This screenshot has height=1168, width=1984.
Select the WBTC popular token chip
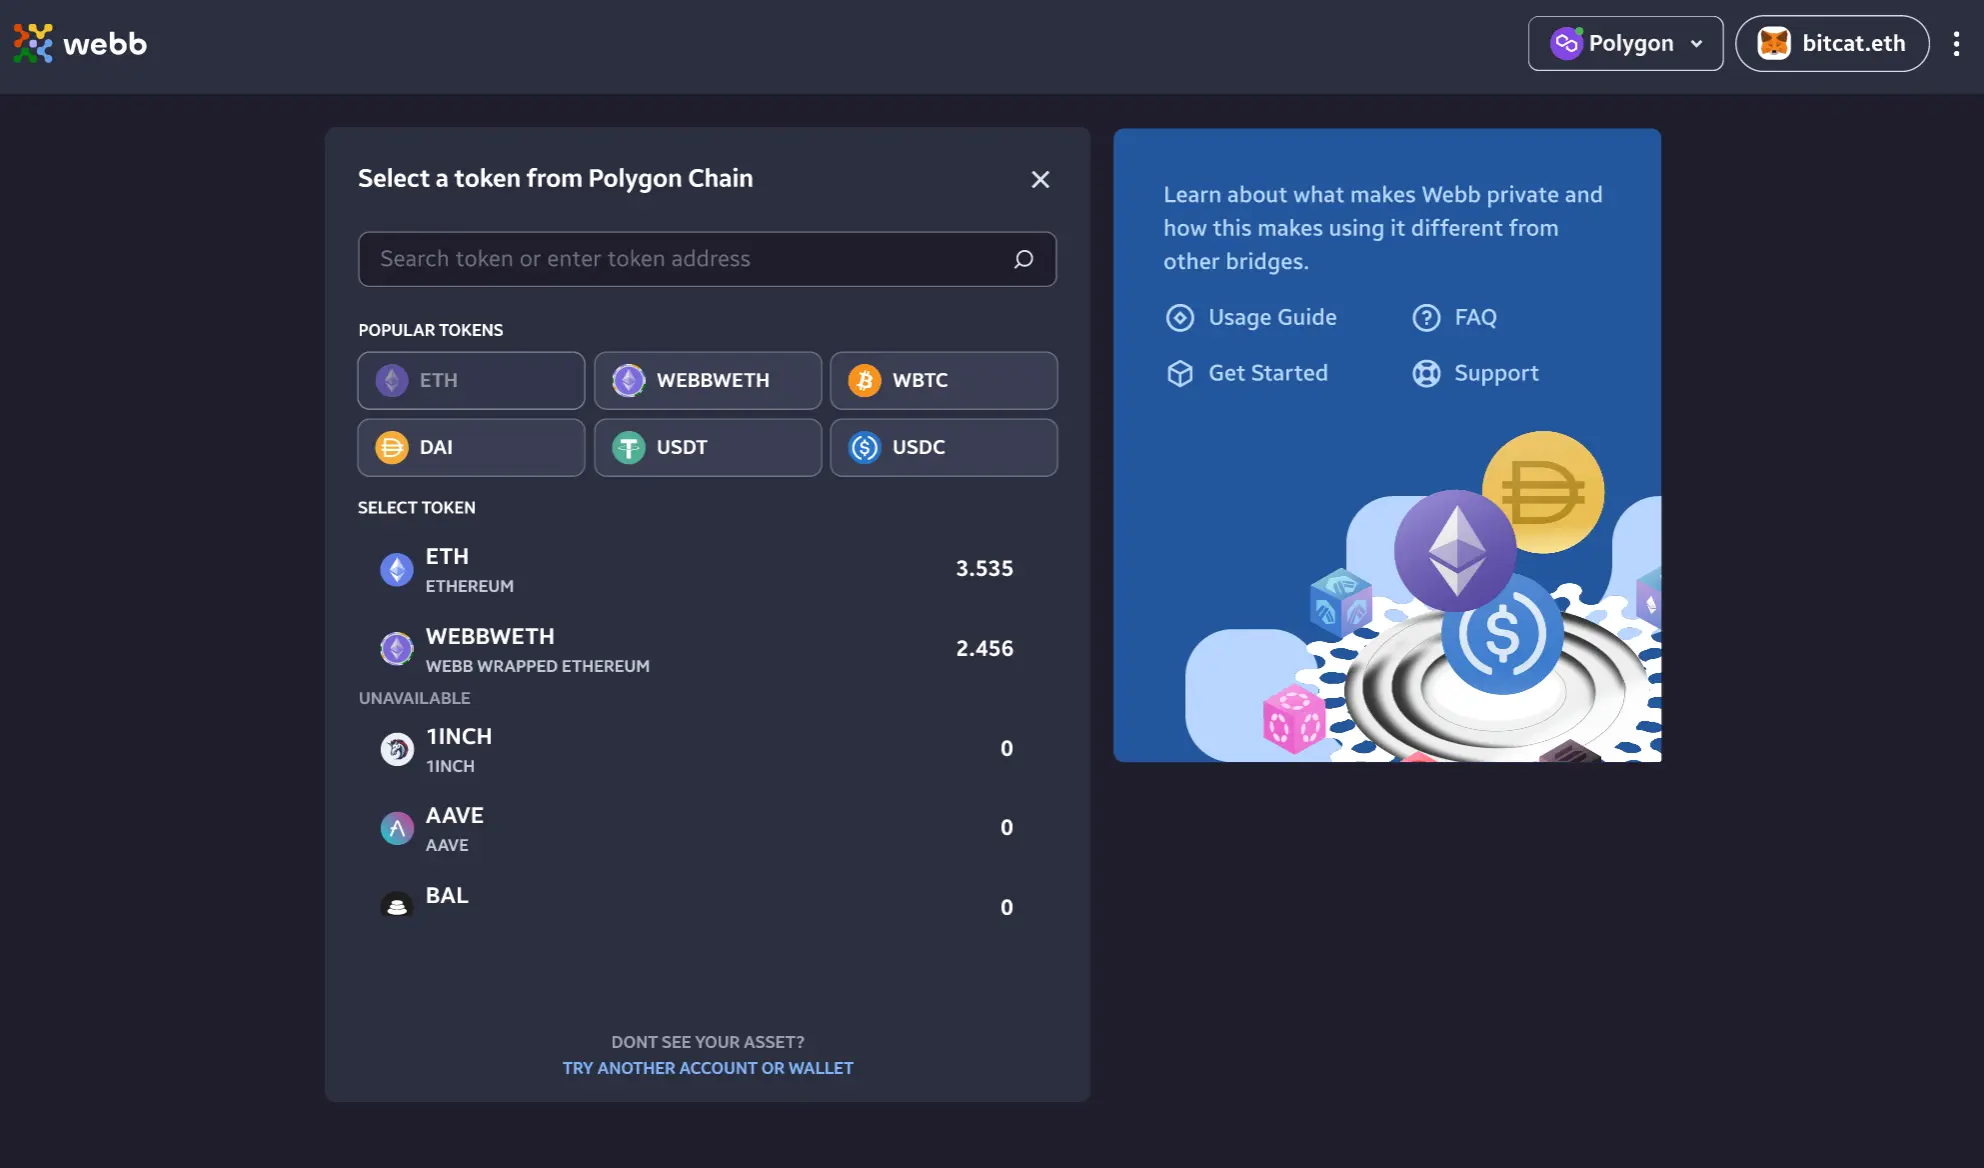[x=943, y=380]
